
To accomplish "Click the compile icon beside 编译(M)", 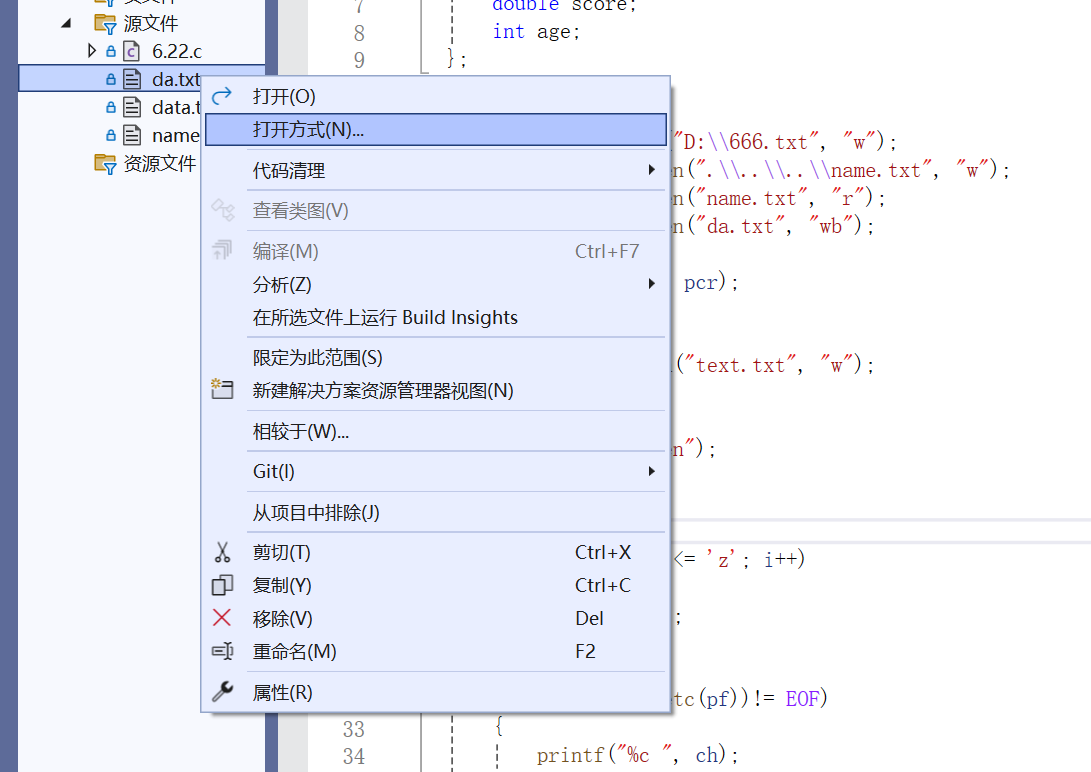I will (x=222, y=250).
